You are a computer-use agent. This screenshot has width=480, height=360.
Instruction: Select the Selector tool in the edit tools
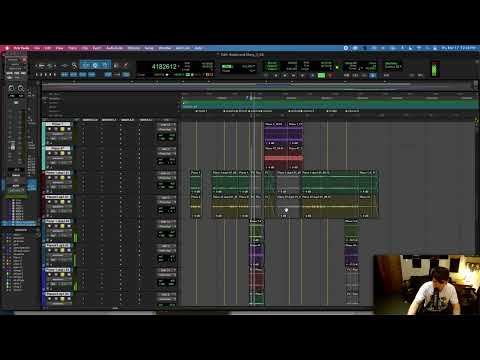coord(95,65)
